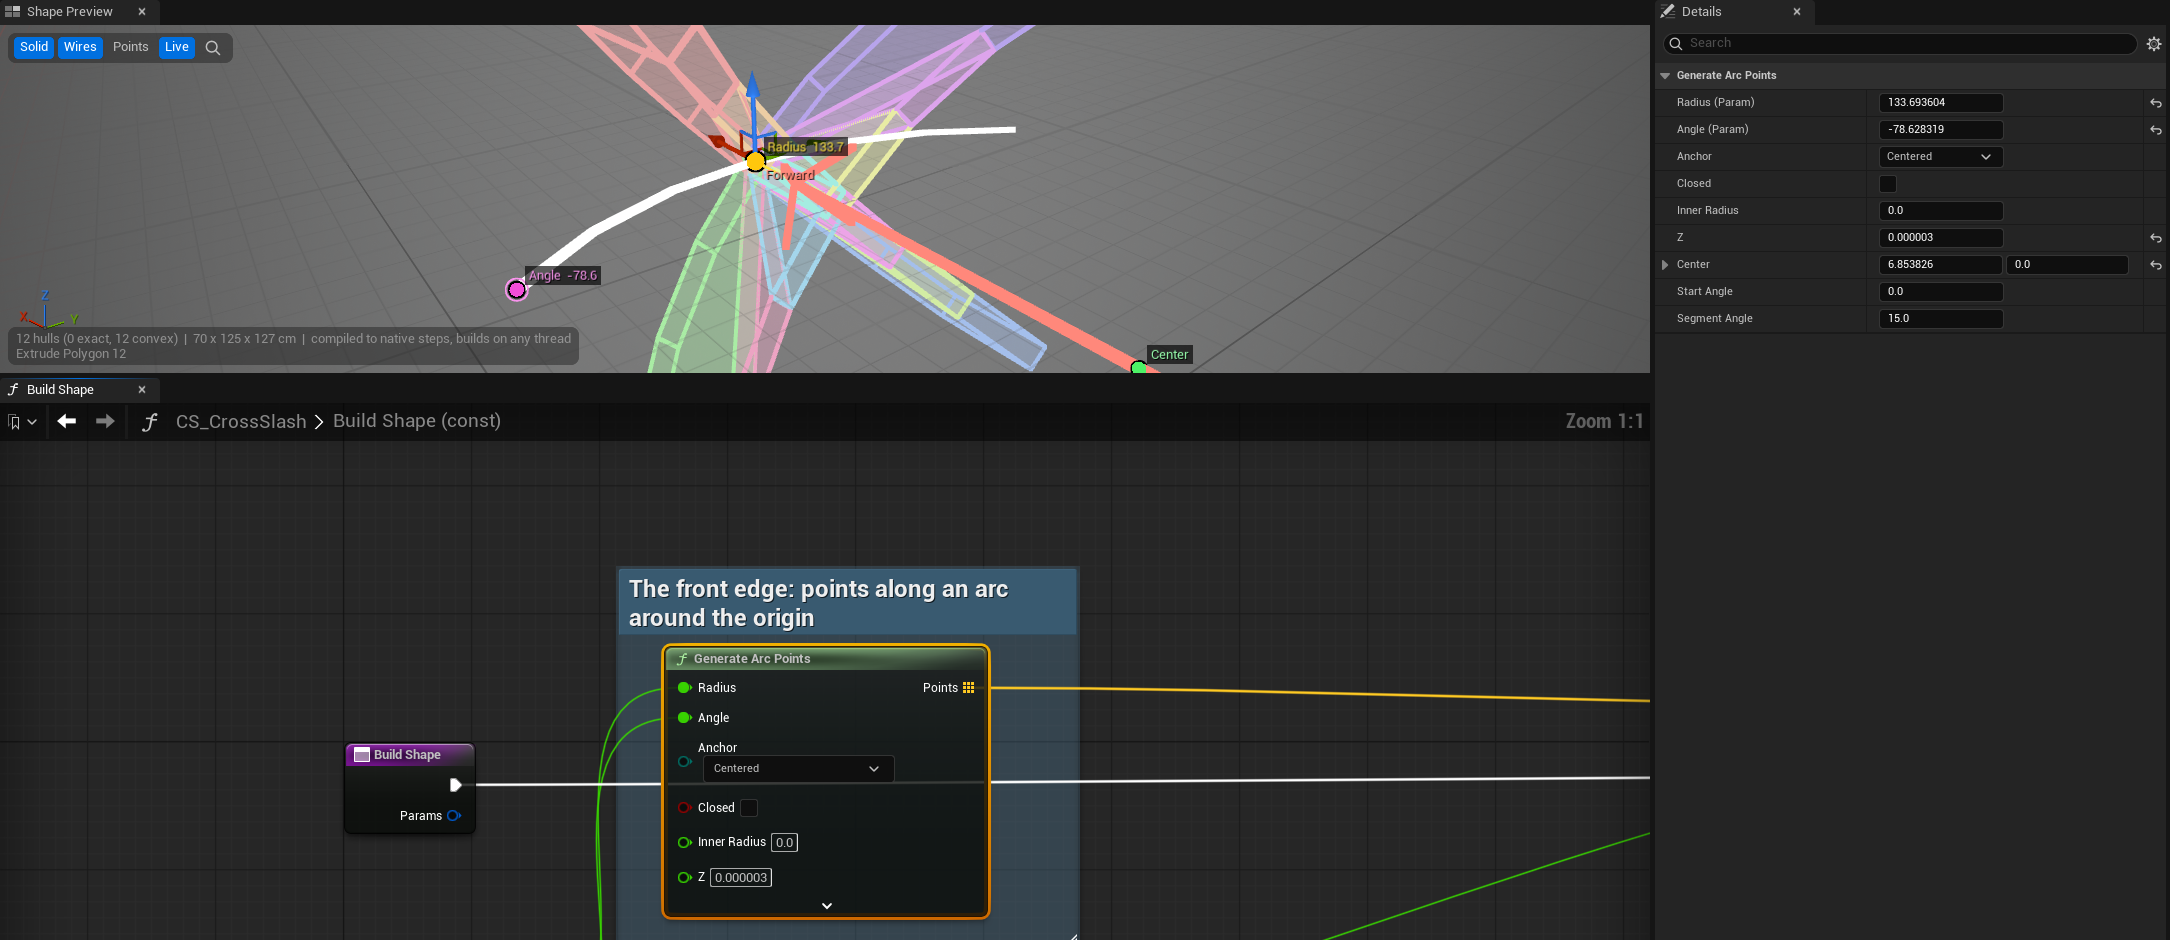Switch to the Details tab
This screenshot has width=2170, height=940.
click(x=1701, y=12)
